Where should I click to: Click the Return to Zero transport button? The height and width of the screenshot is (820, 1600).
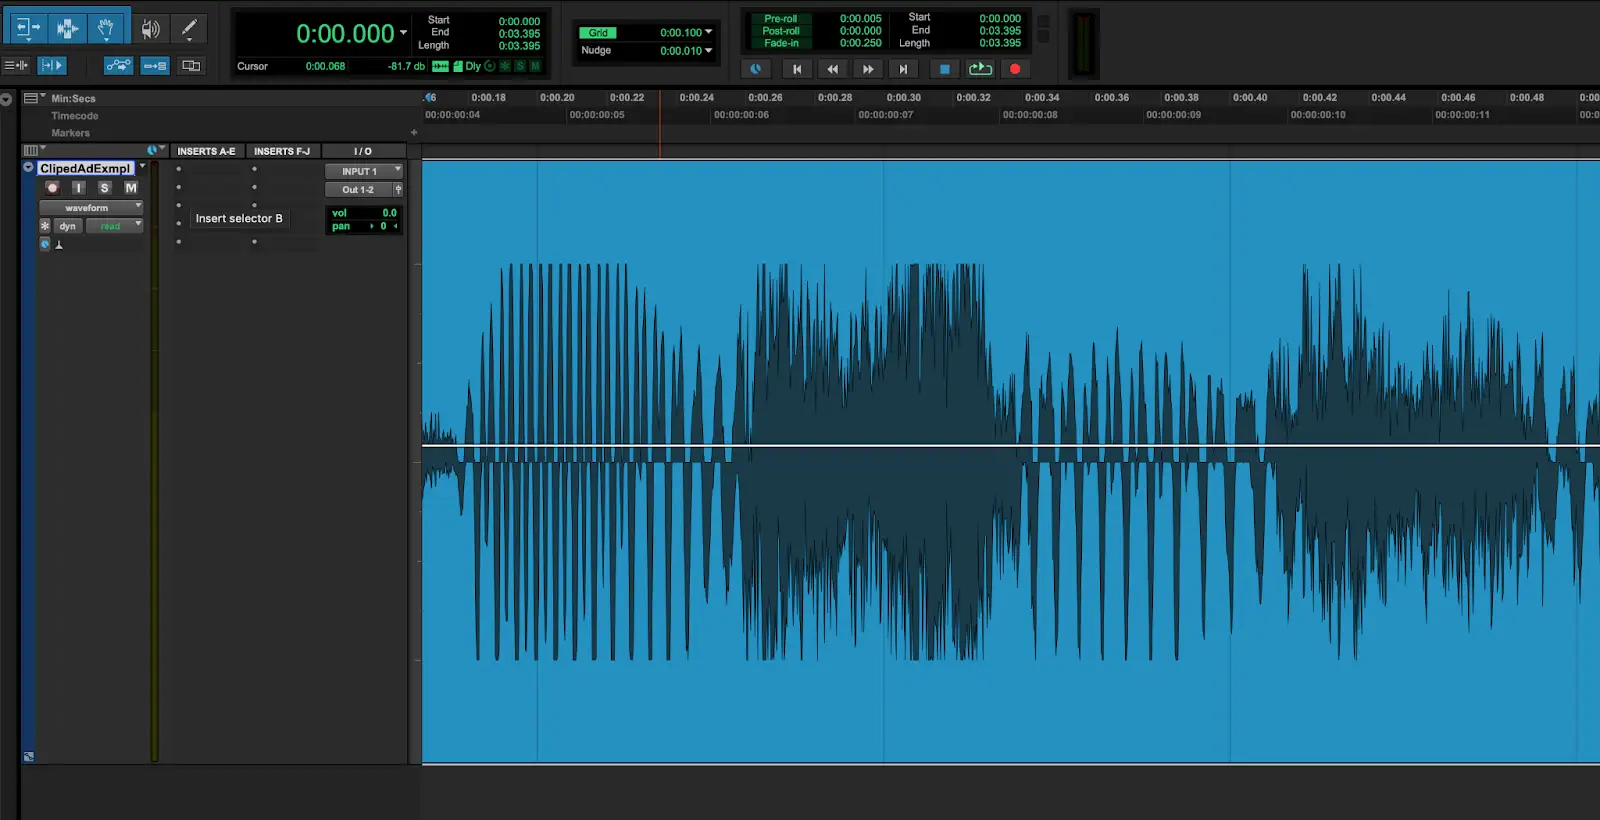pos(796,69)
